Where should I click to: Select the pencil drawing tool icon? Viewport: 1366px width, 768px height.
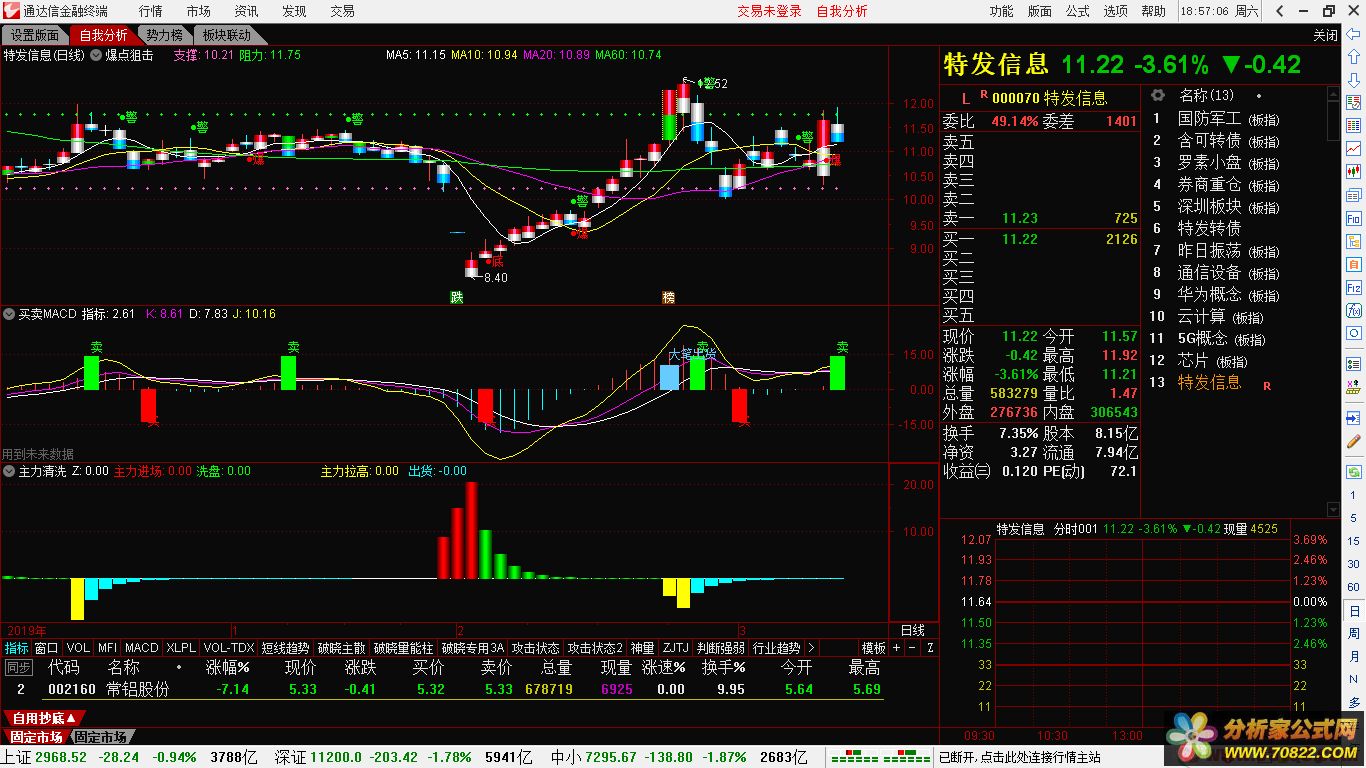tap(1354, 441)
